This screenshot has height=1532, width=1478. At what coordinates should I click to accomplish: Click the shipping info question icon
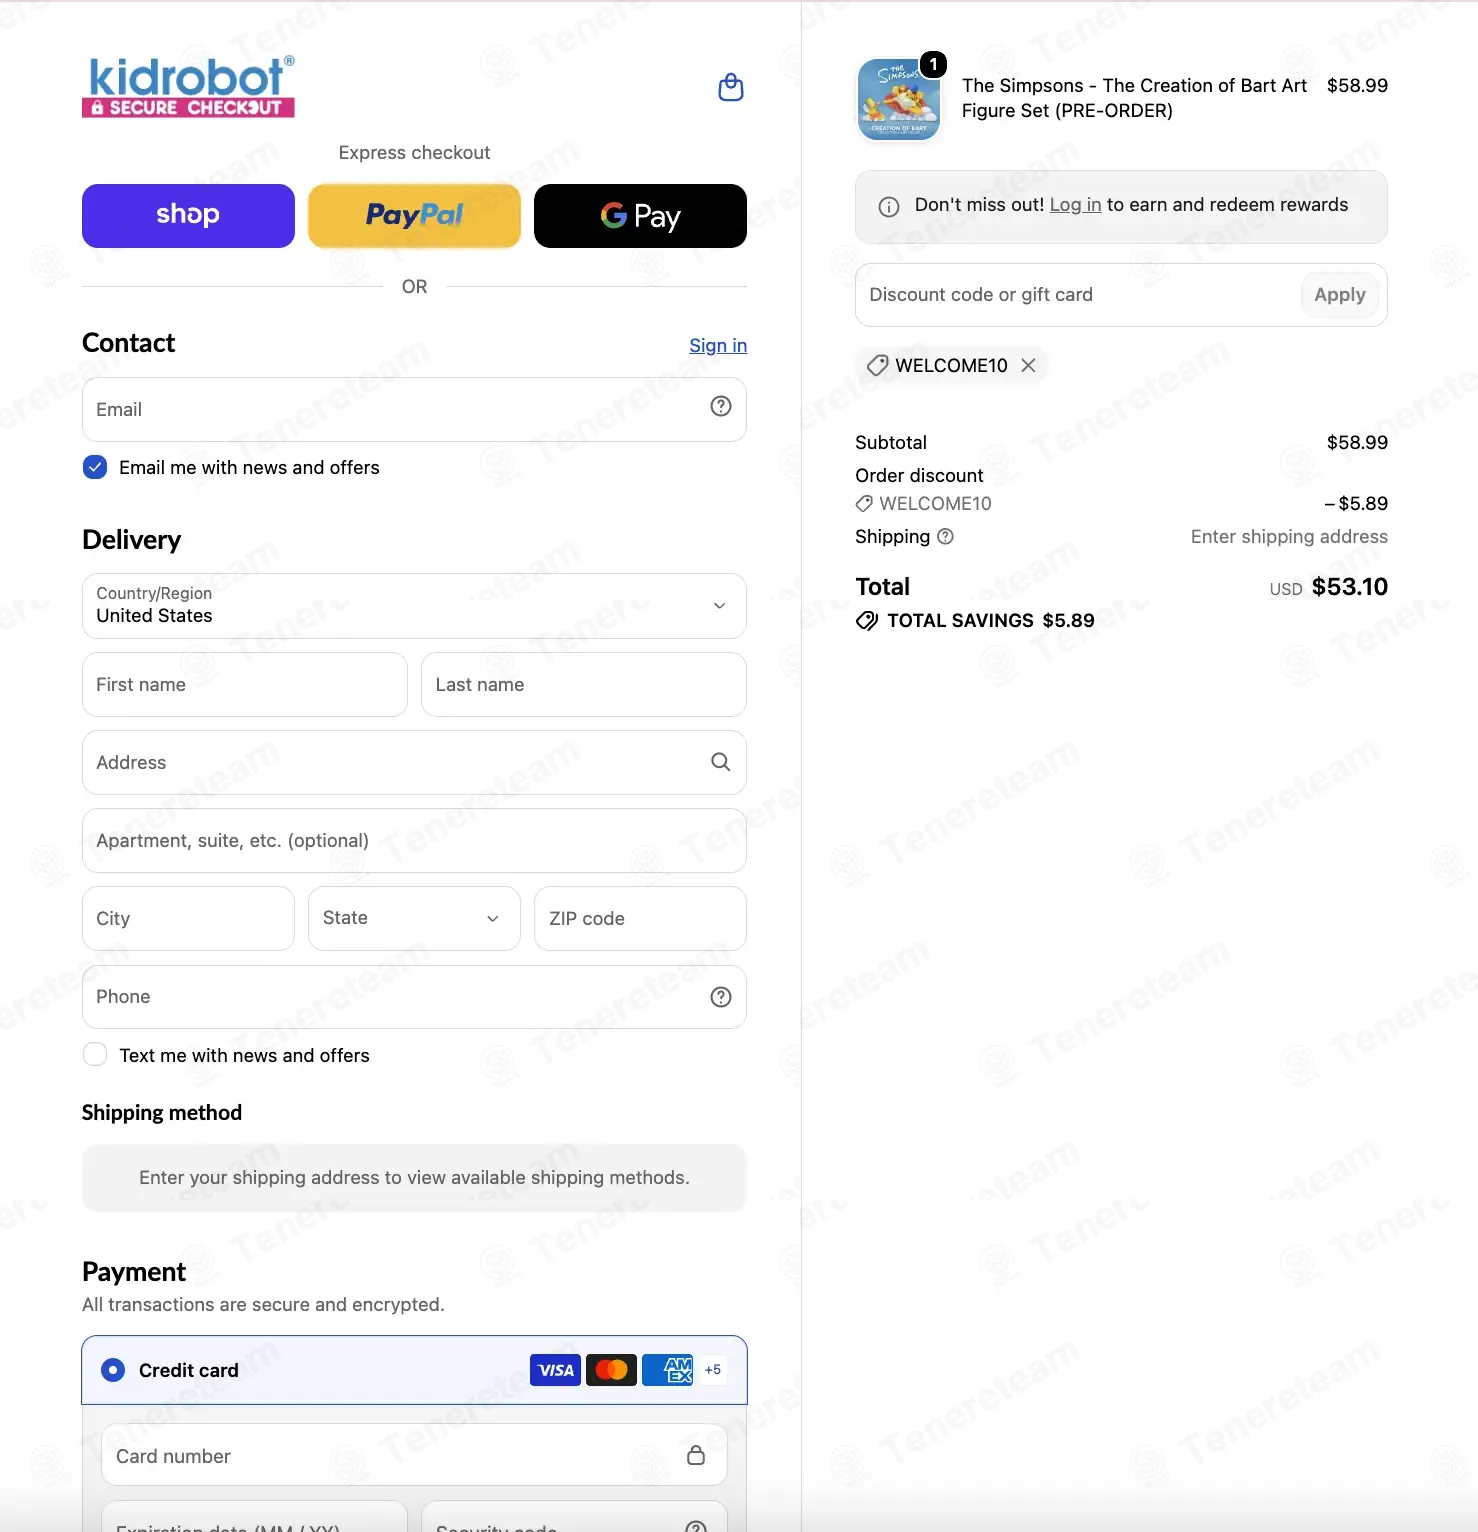[945, 536]
